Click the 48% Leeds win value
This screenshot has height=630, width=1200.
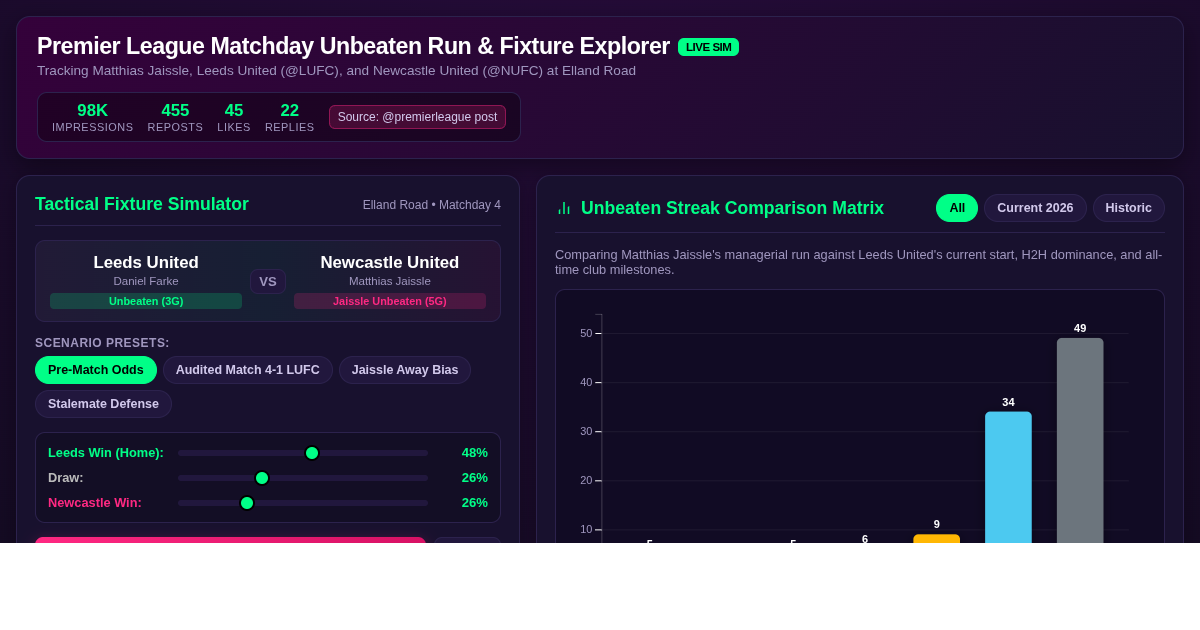pos(475,453)
